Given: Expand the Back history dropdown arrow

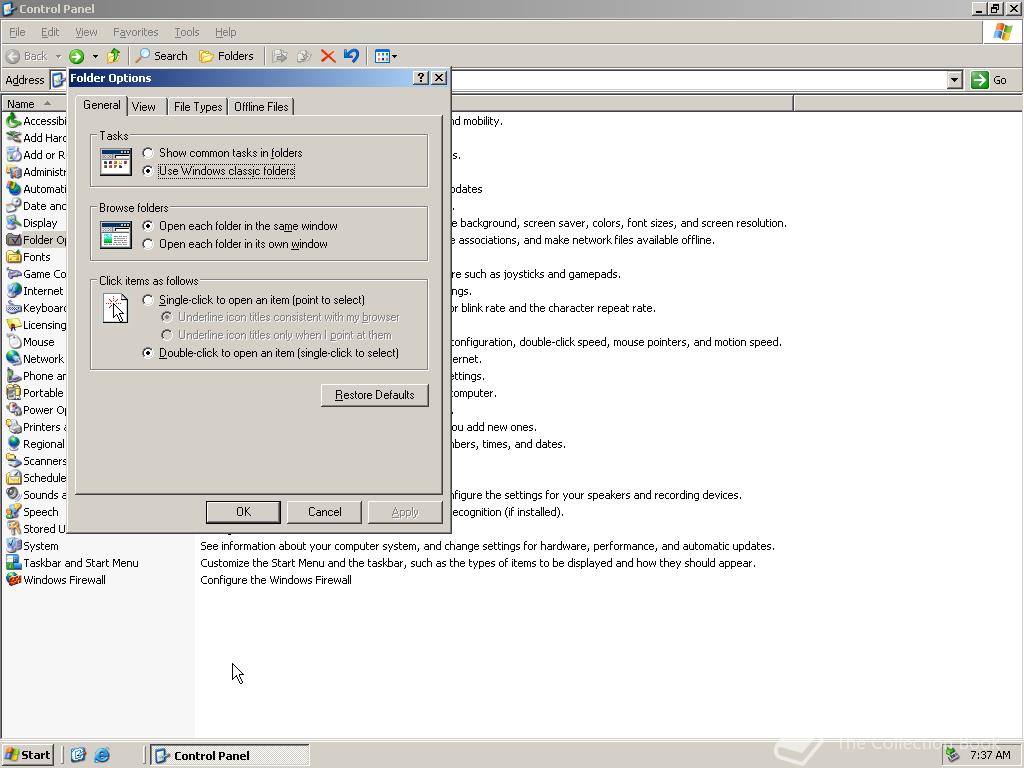Looking at the screenshot, I should (58, 56).
